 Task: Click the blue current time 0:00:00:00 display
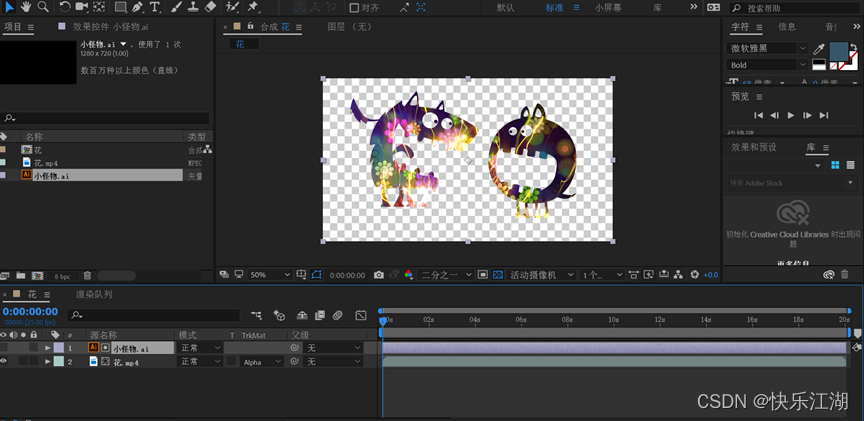pos(30,311)
